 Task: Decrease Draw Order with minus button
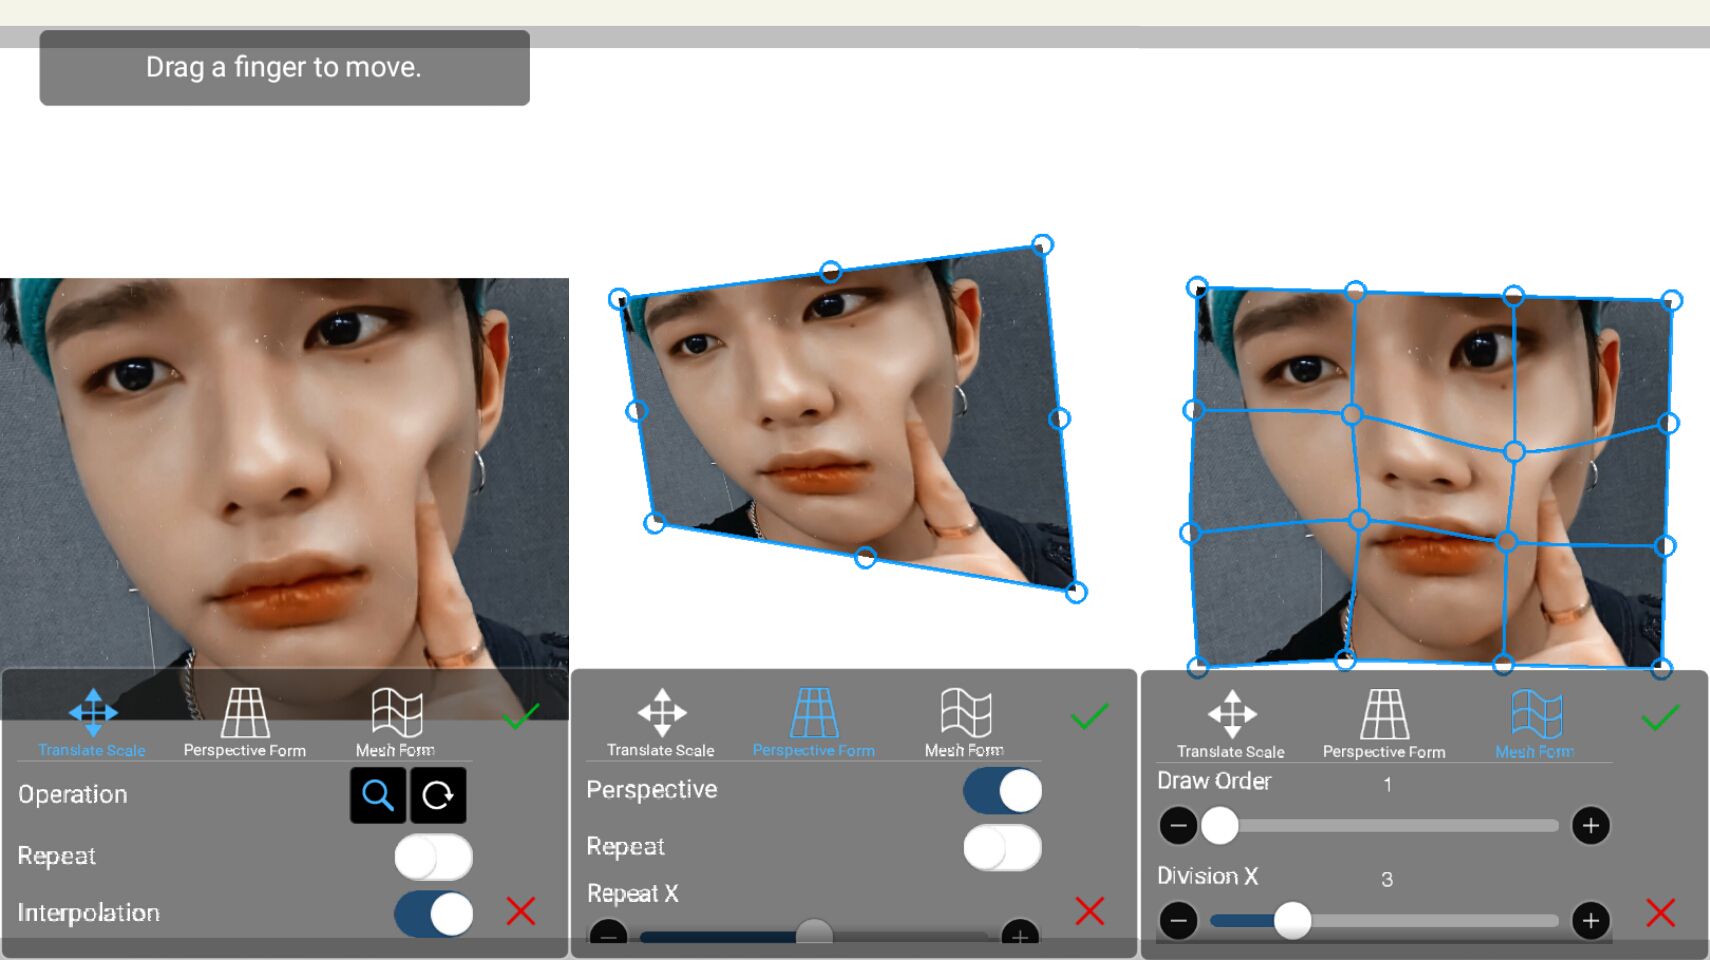coord(1178,826)
